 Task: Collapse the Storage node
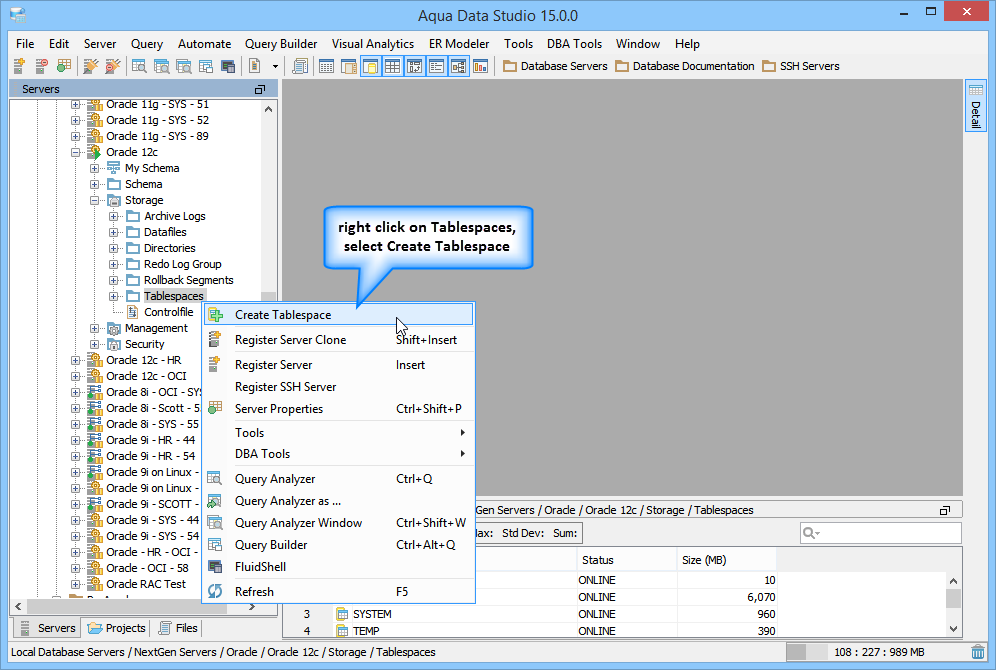(94, 200)
